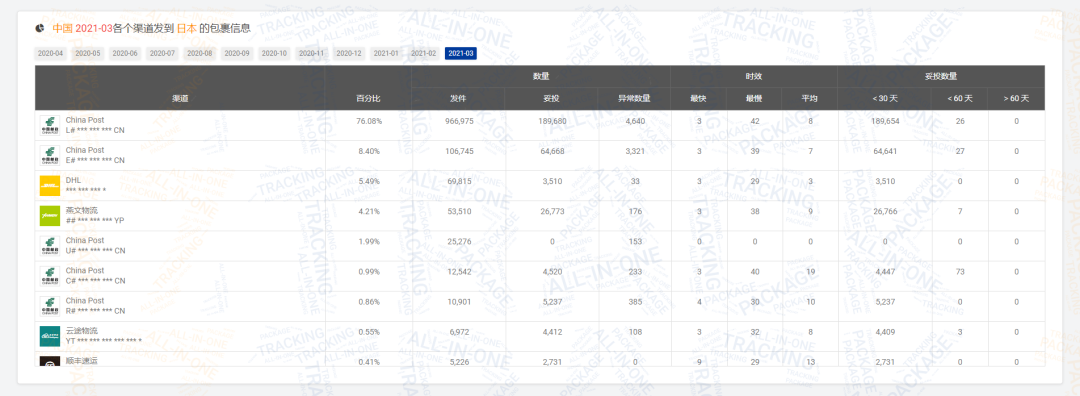Click the China Post E# row logo
Screen dimensions: 1080x396
coord(50,156)
